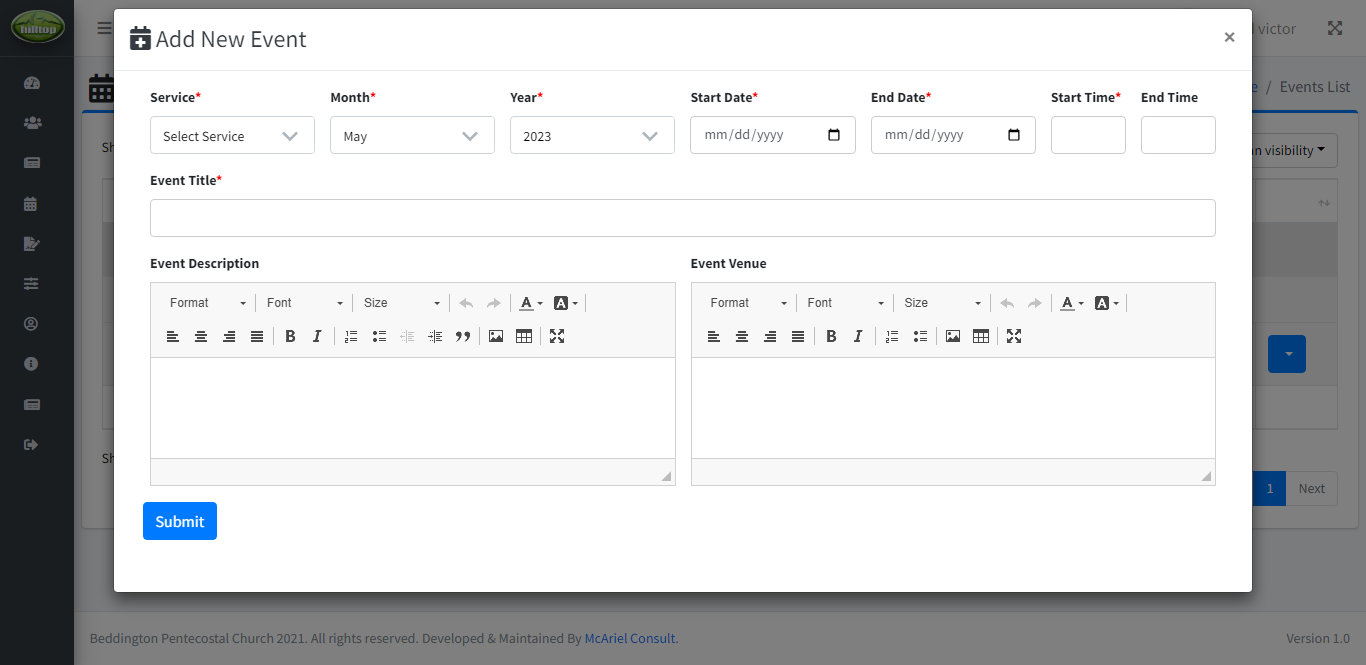Align left in Event Description editor

(x=173, y=336)
